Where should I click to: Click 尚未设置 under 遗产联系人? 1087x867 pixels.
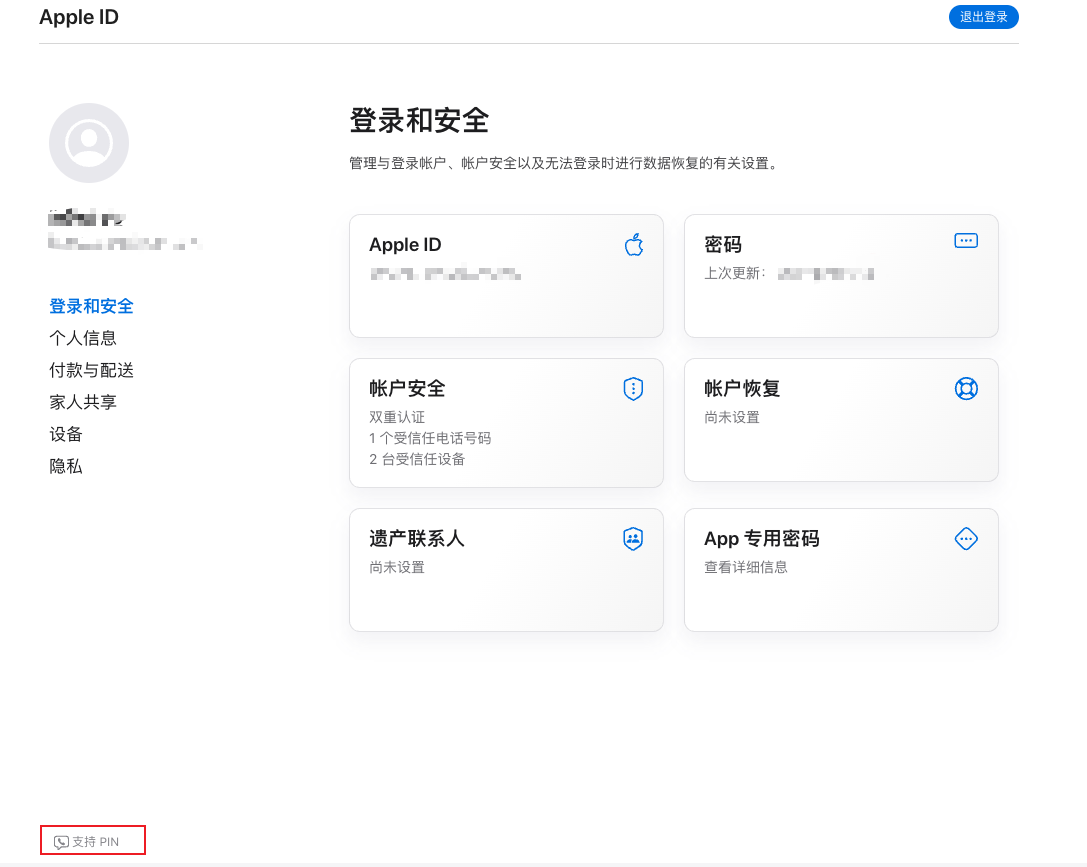coord(397,567)
